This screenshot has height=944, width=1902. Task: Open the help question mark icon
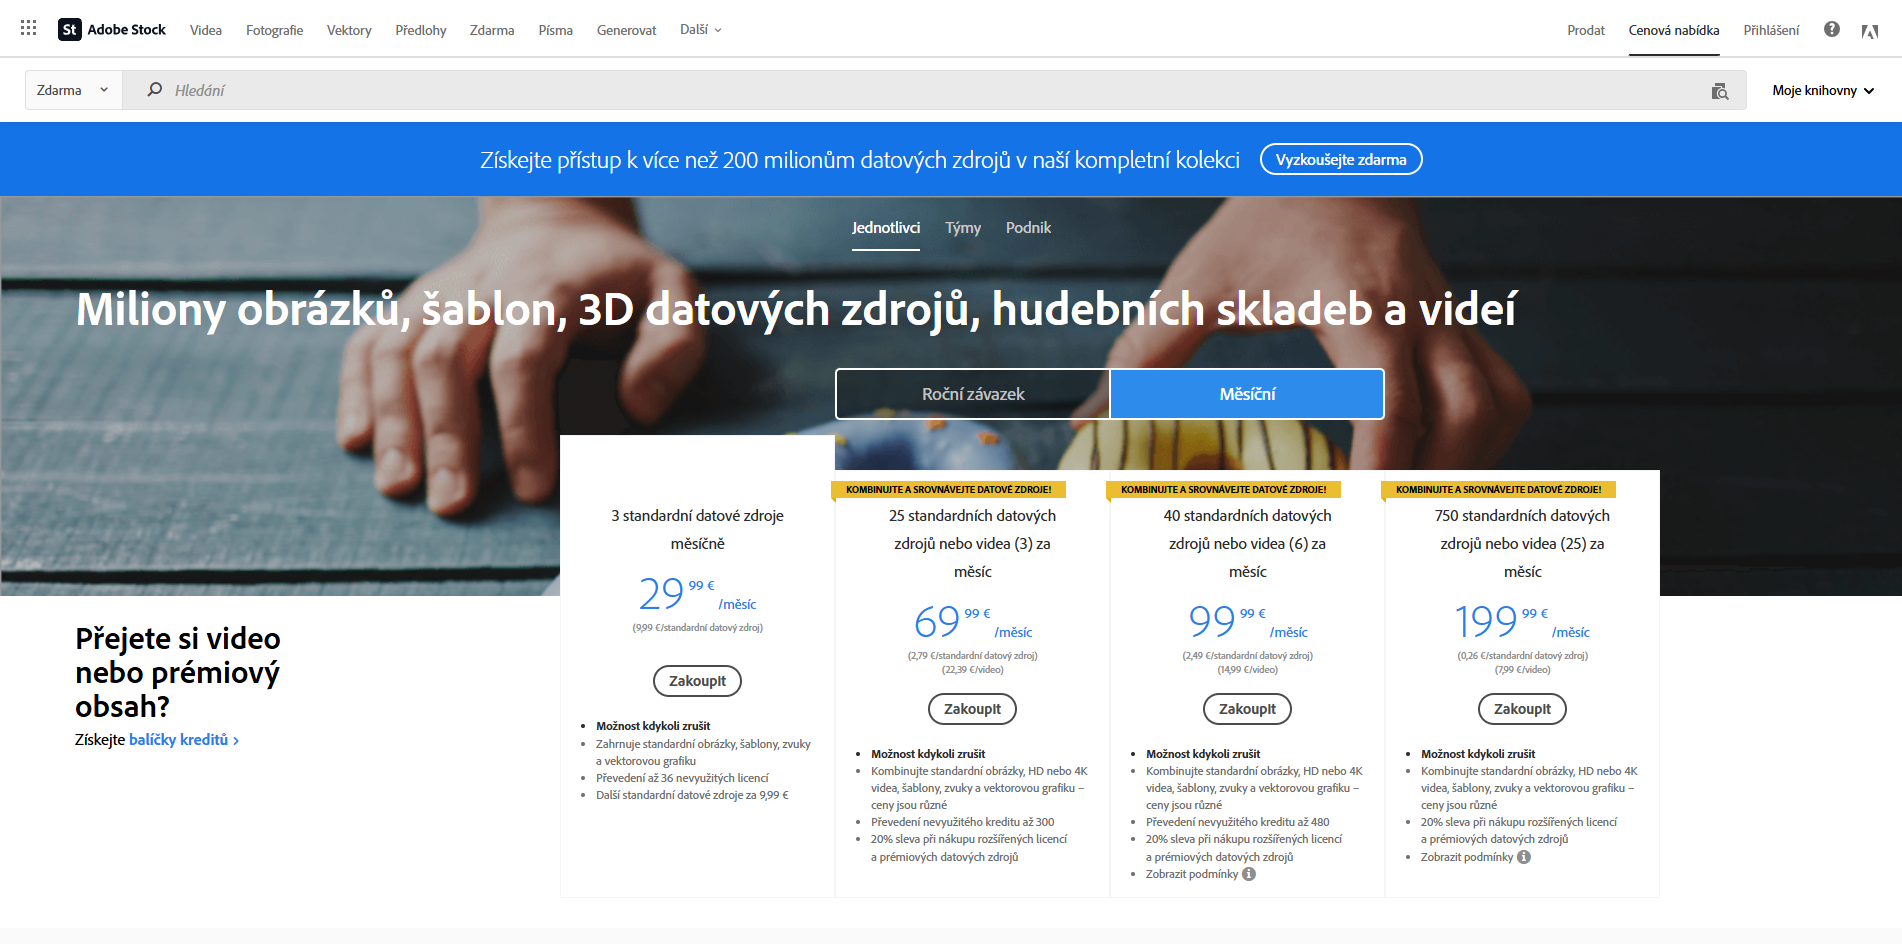coord(1831,29)
